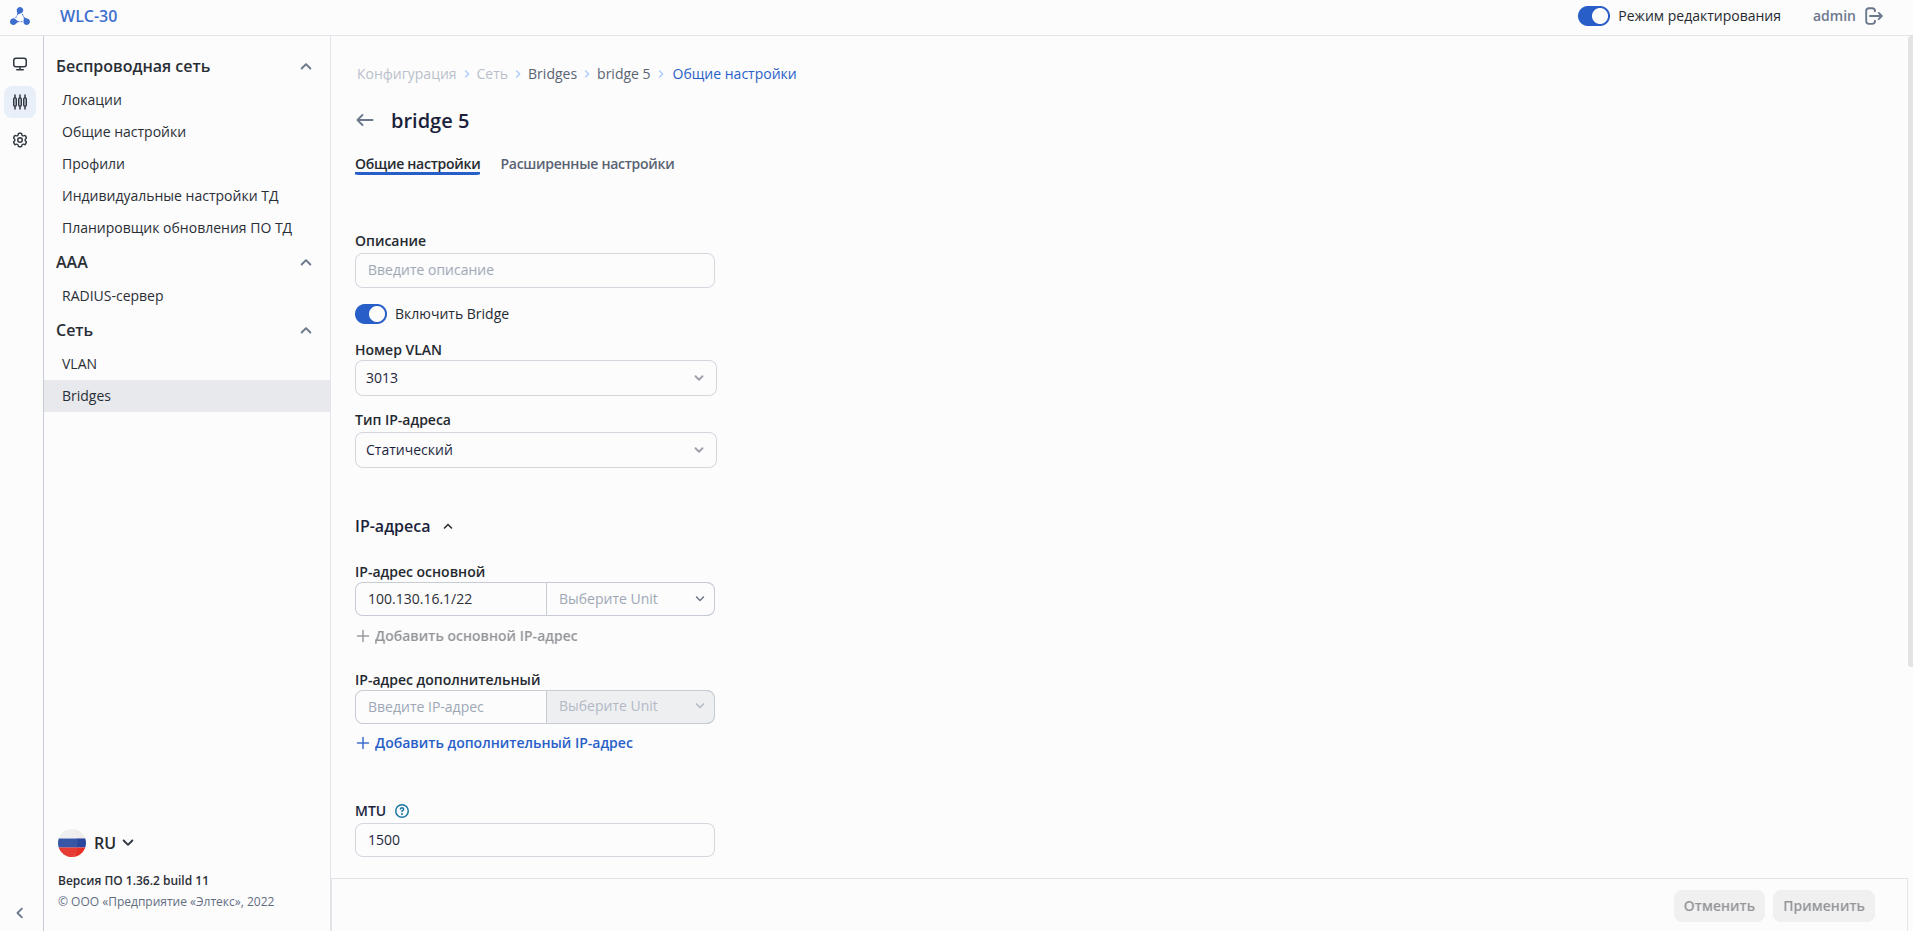Open the RU language selector

[97, 843]
